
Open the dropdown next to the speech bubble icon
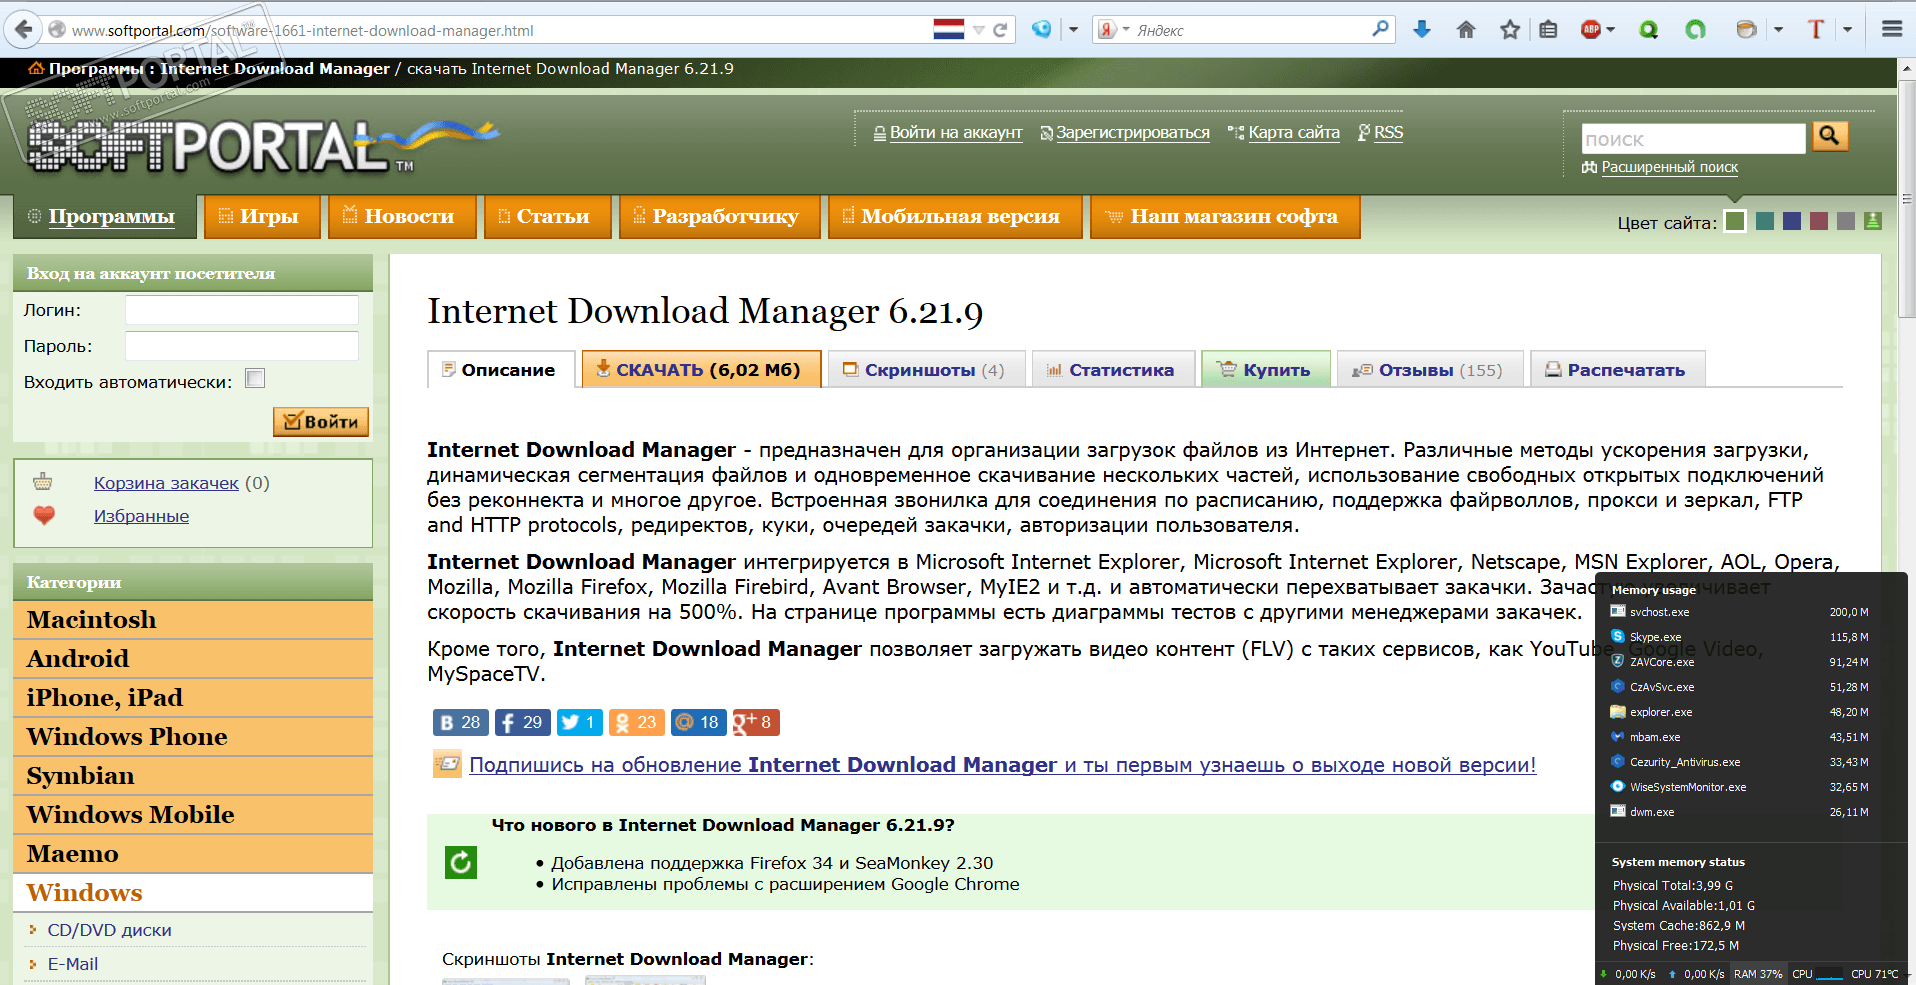(1073, 29)
